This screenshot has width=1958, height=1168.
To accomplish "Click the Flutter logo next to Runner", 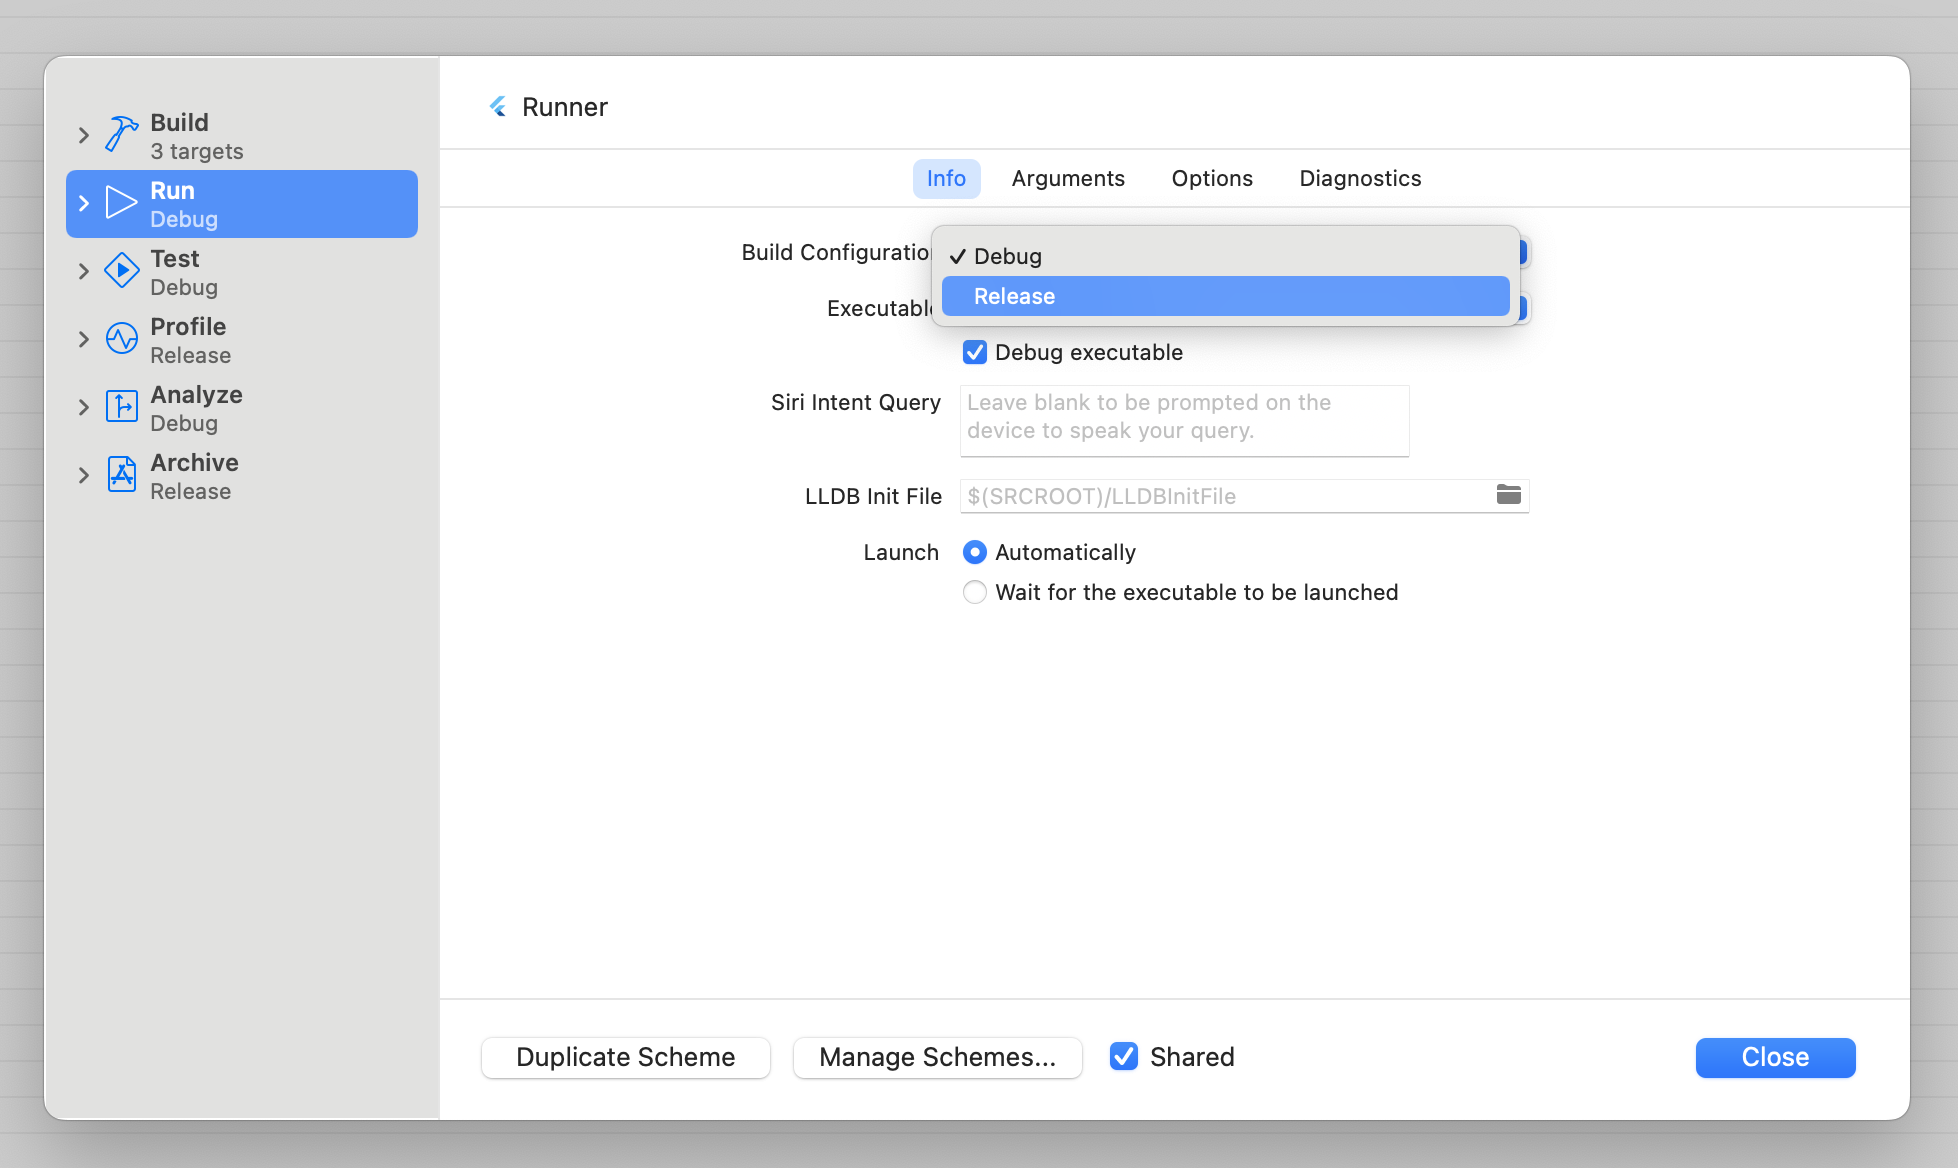I will click(497, 106).
